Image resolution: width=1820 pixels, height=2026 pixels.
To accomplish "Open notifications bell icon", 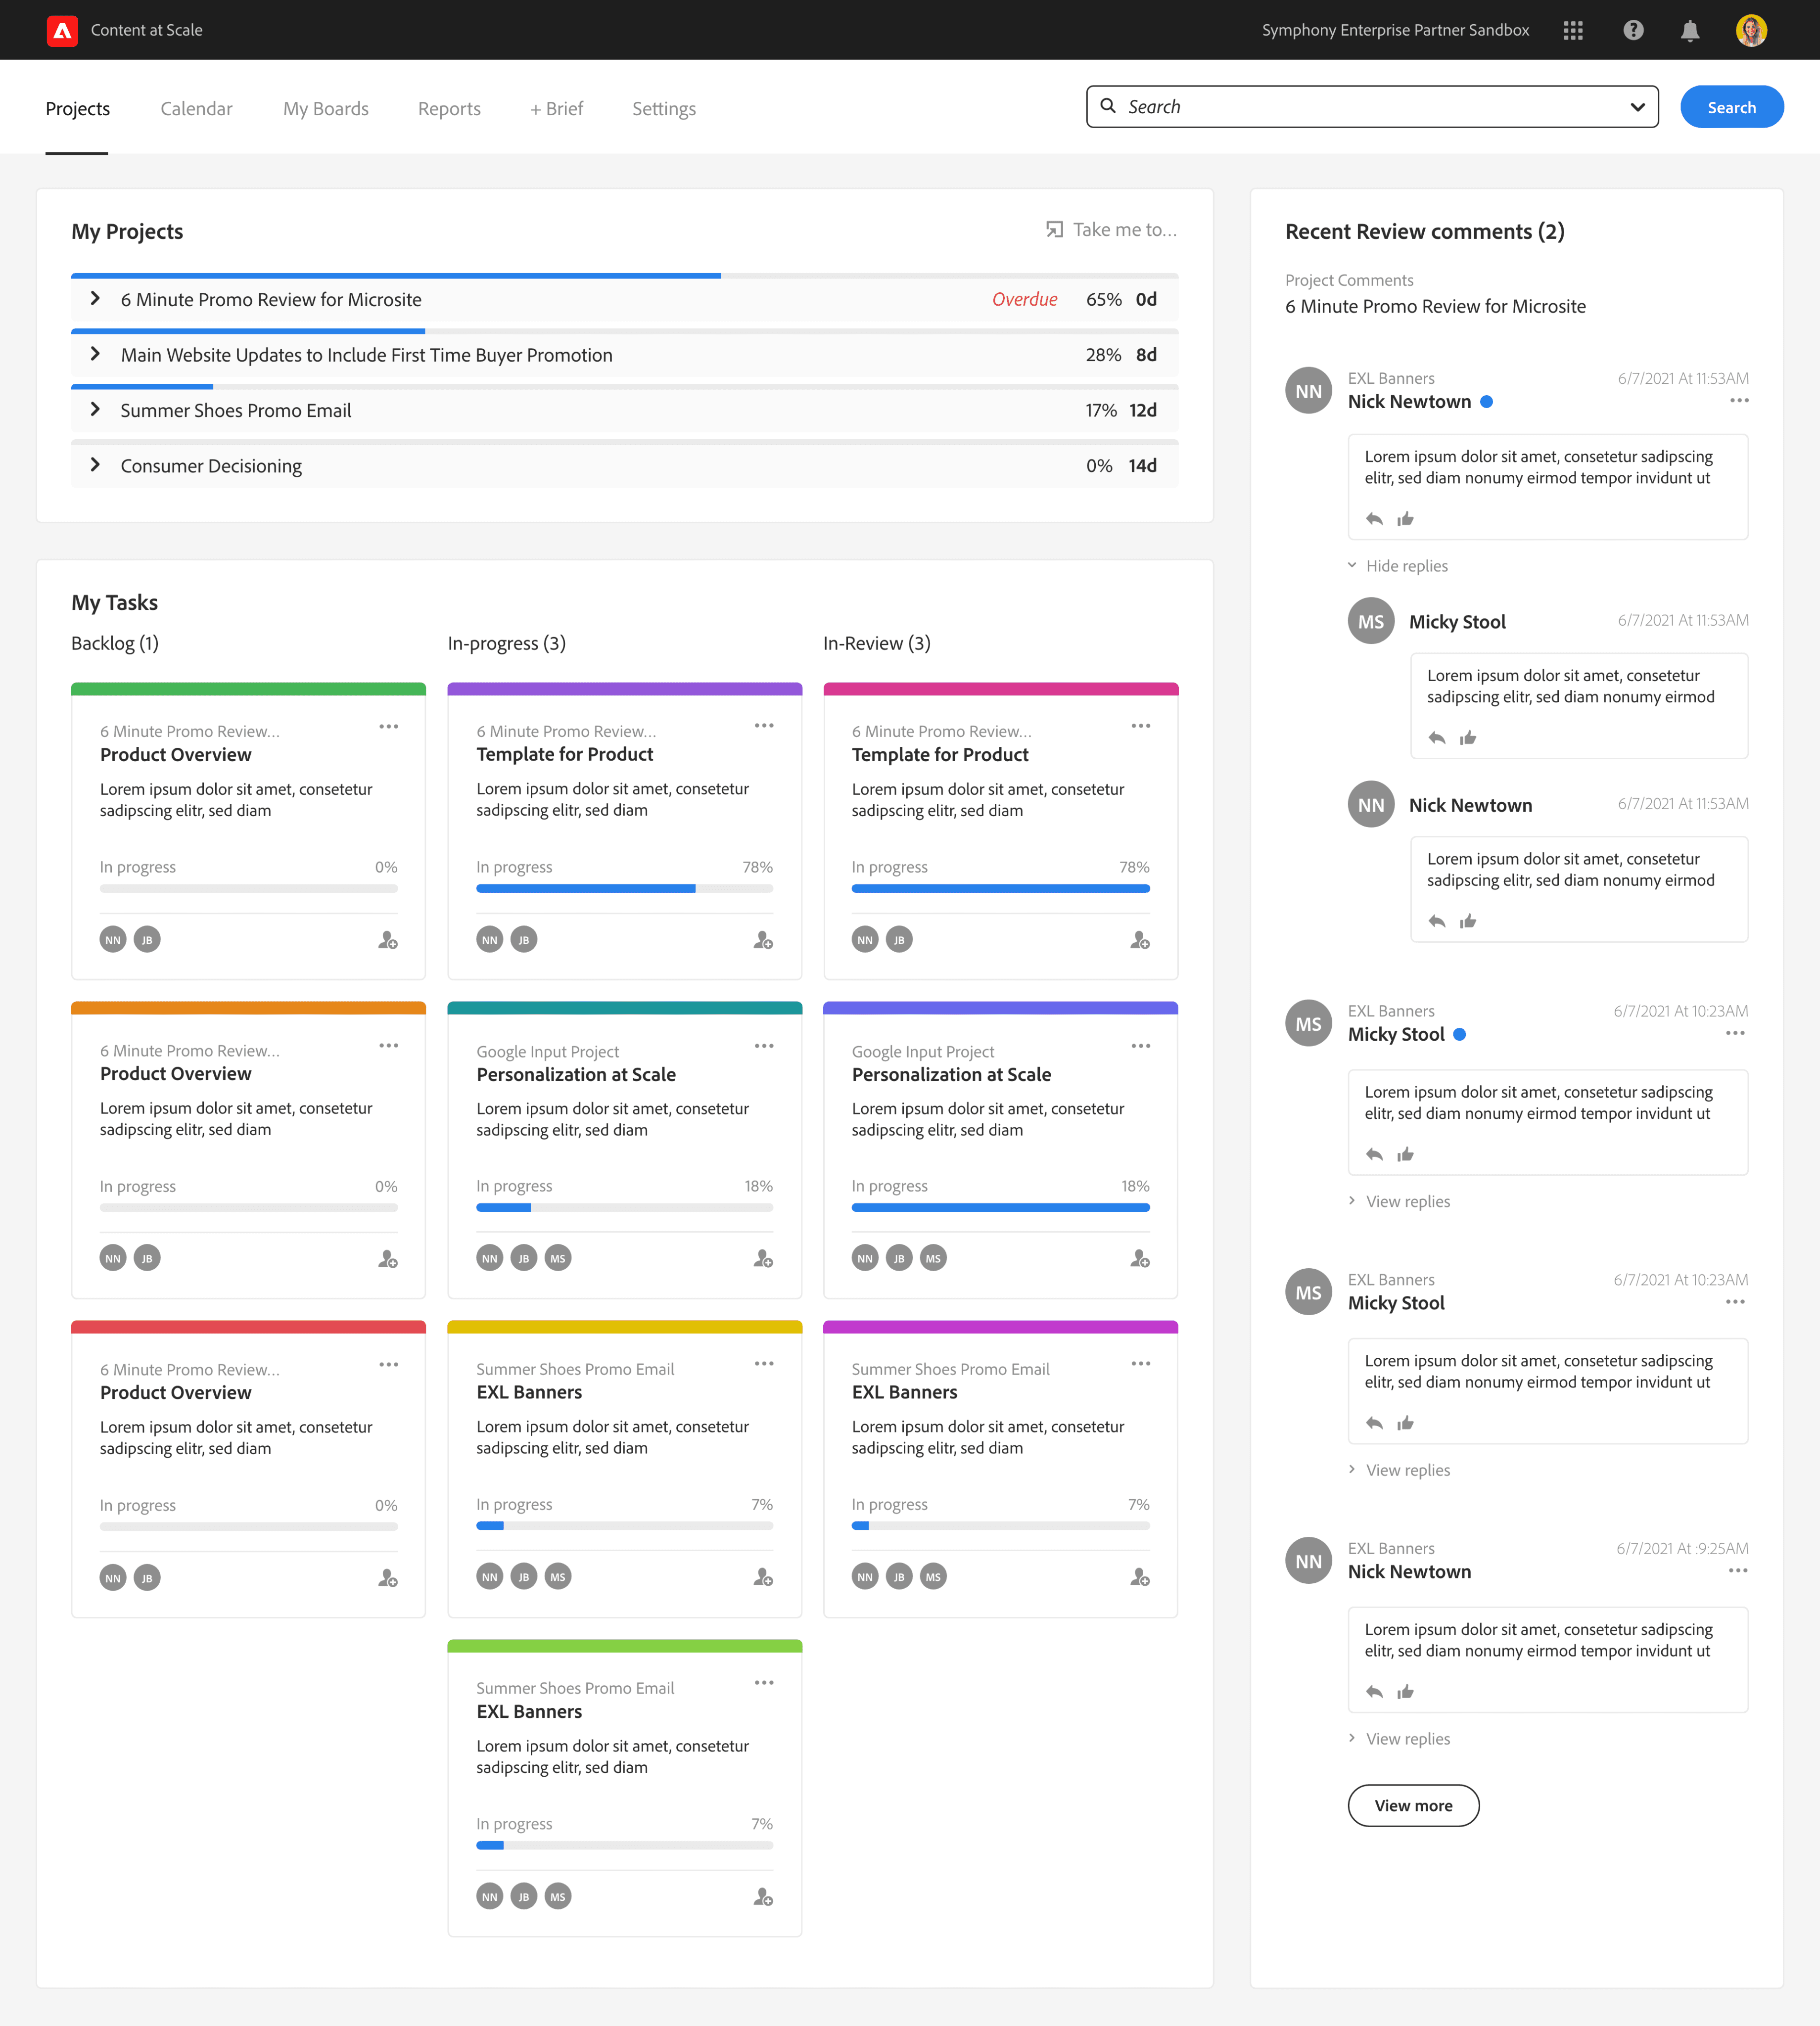I will pos(1690,30).
